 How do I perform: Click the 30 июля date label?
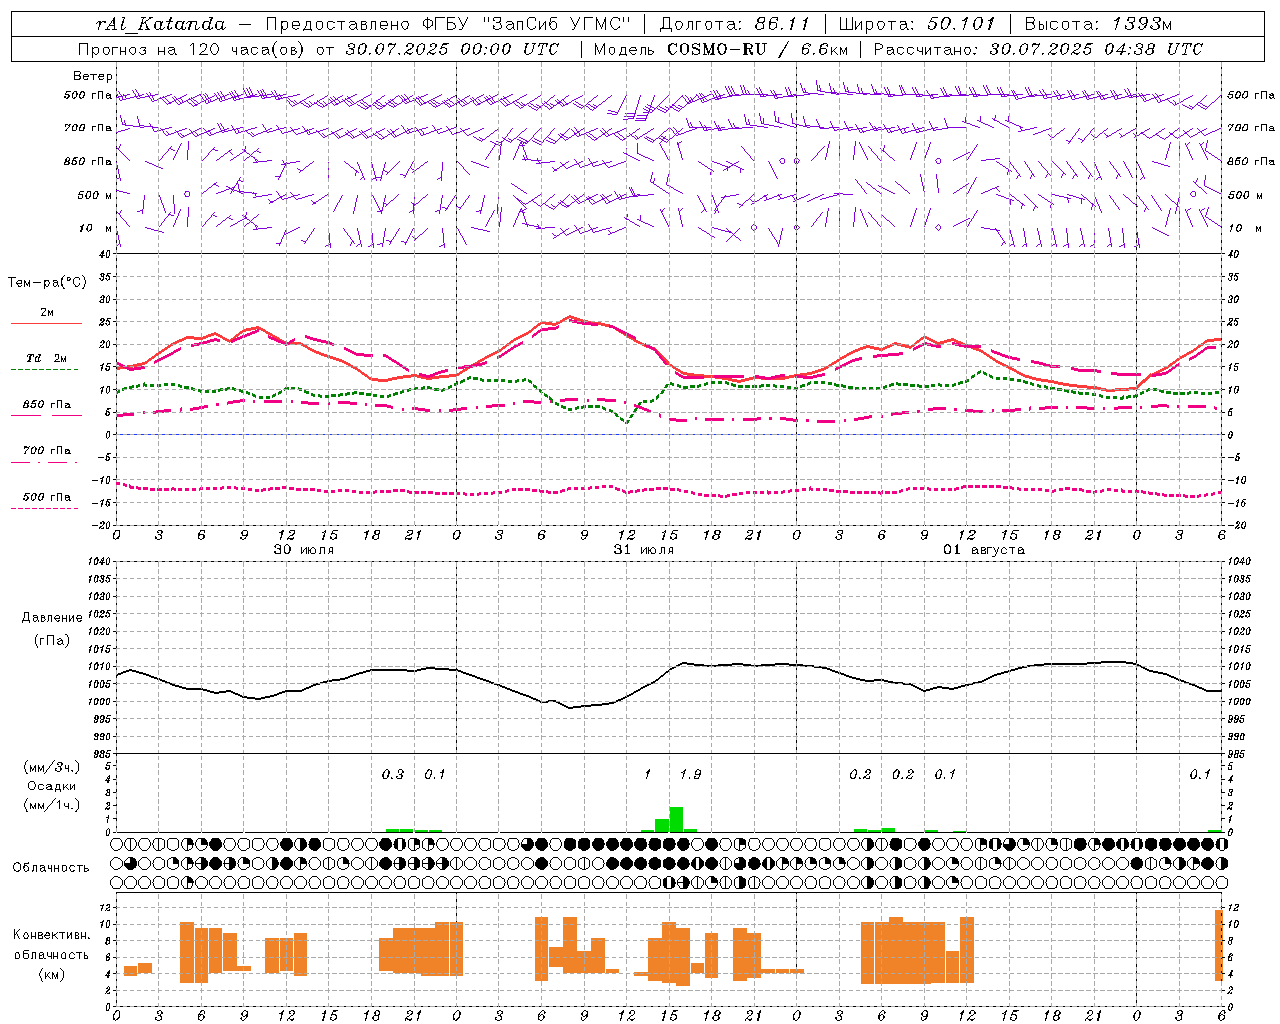(304, 550)
